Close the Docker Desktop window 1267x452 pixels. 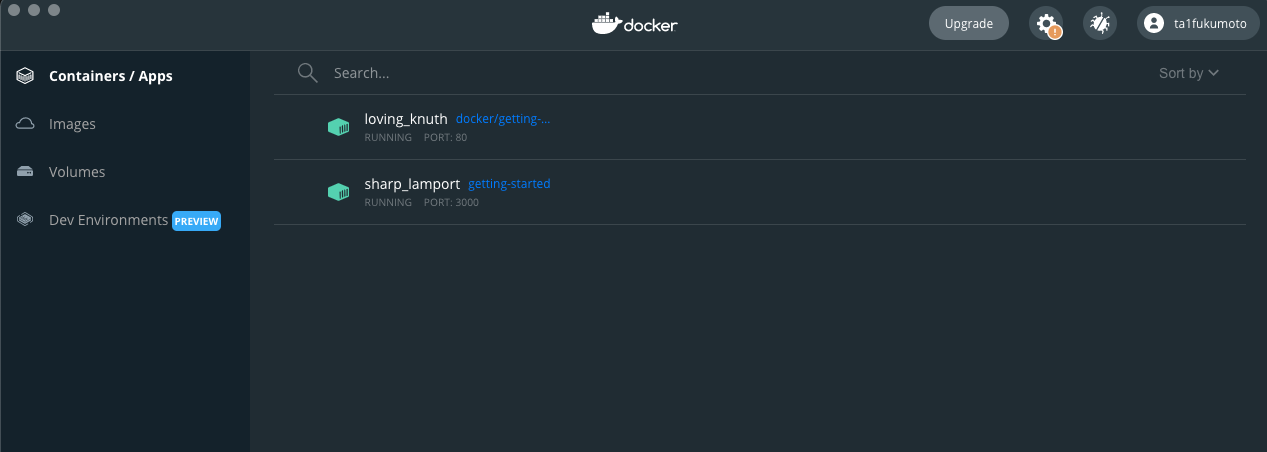tap(14, 10)
